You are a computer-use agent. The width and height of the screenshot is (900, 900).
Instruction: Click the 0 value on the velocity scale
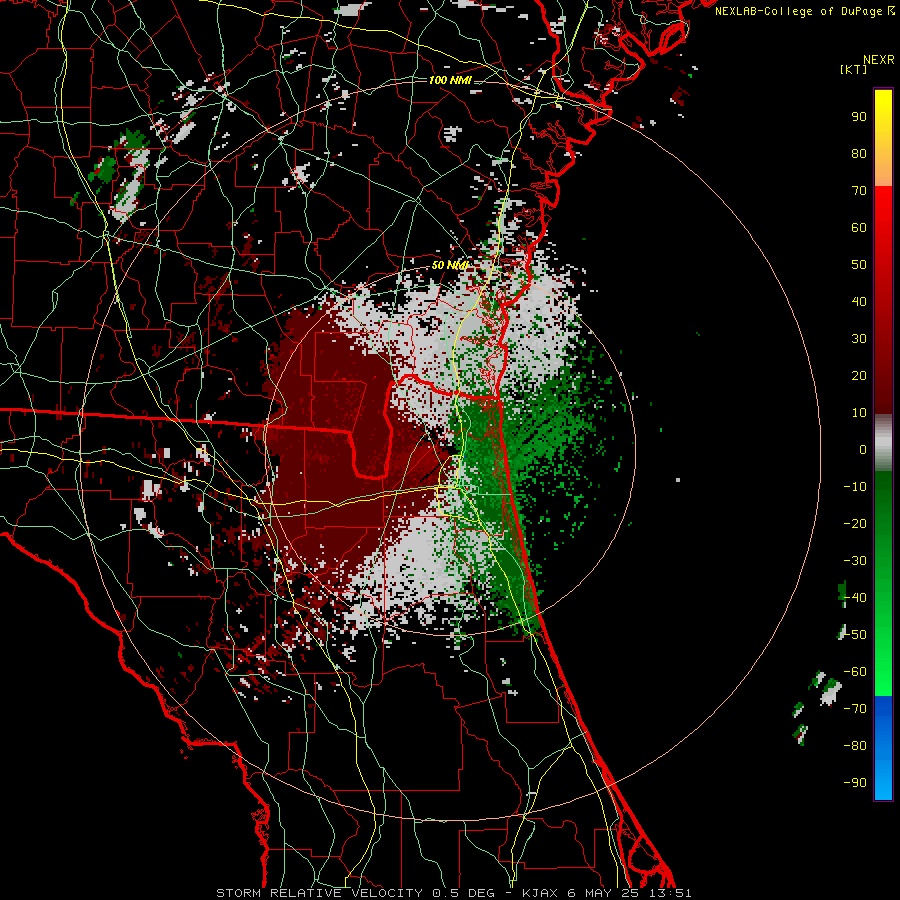[x=863, y=450]
